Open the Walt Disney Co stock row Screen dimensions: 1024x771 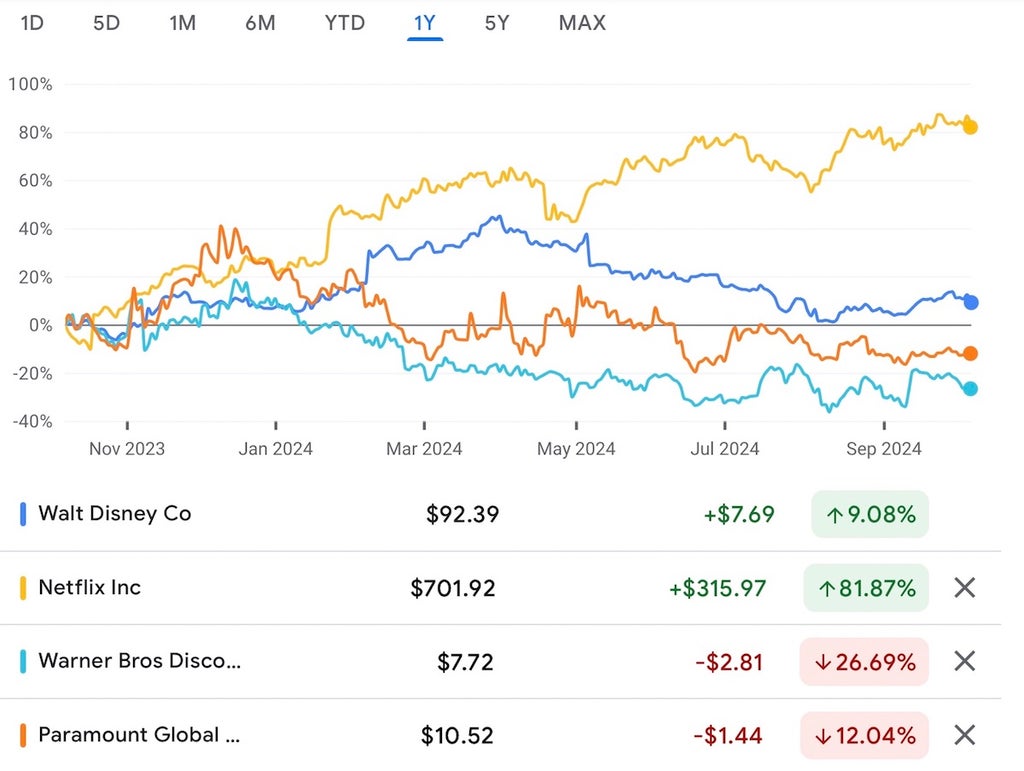pos(500,514)
